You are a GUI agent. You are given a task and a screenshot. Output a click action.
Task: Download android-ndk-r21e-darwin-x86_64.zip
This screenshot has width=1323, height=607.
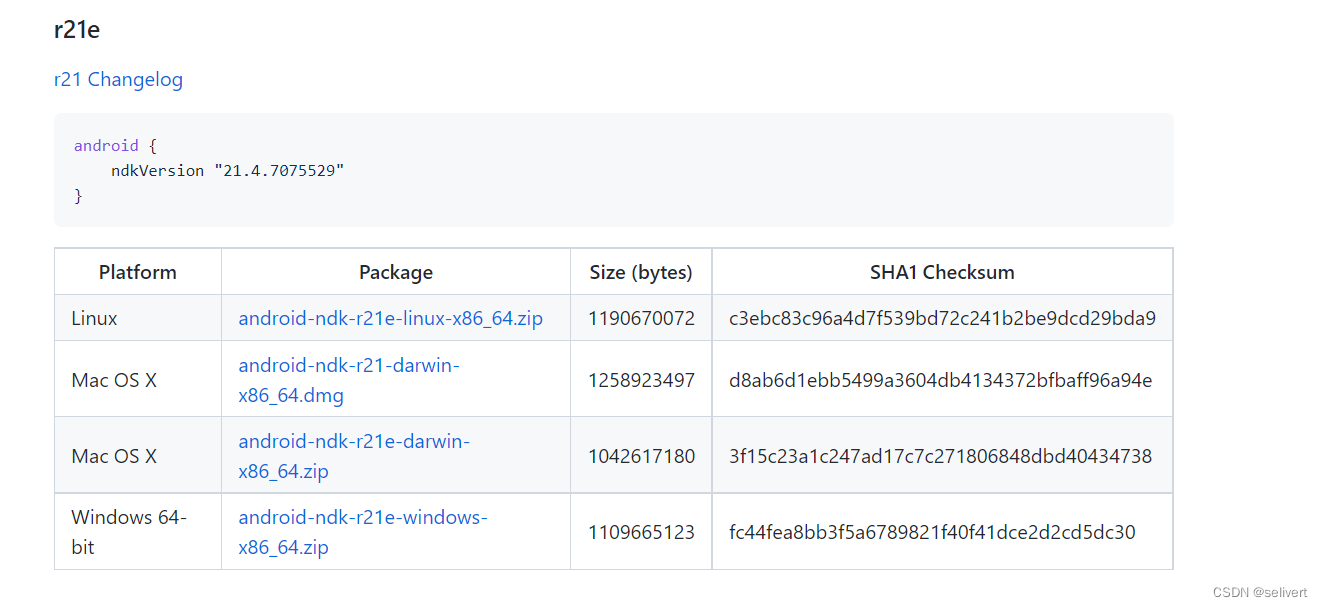[x=354, y=454]
